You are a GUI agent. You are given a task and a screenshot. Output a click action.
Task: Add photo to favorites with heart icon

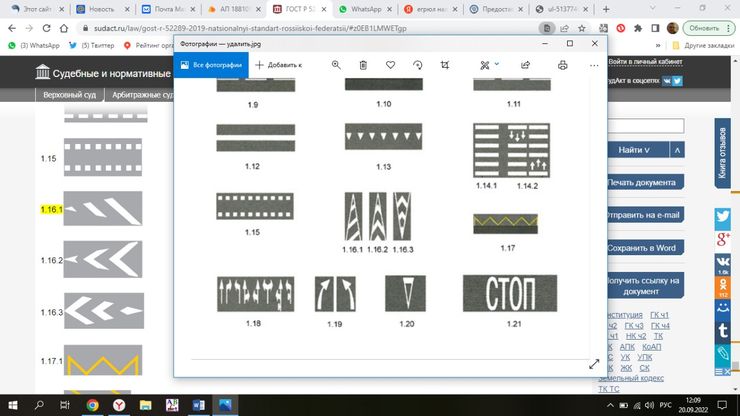pos(390,65)
